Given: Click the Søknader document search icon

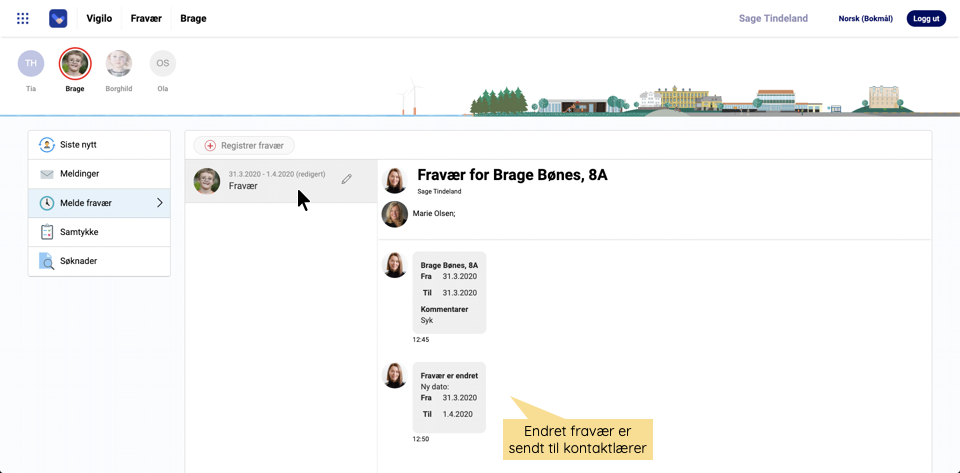Looking at the screenshot, I should 46,261.
